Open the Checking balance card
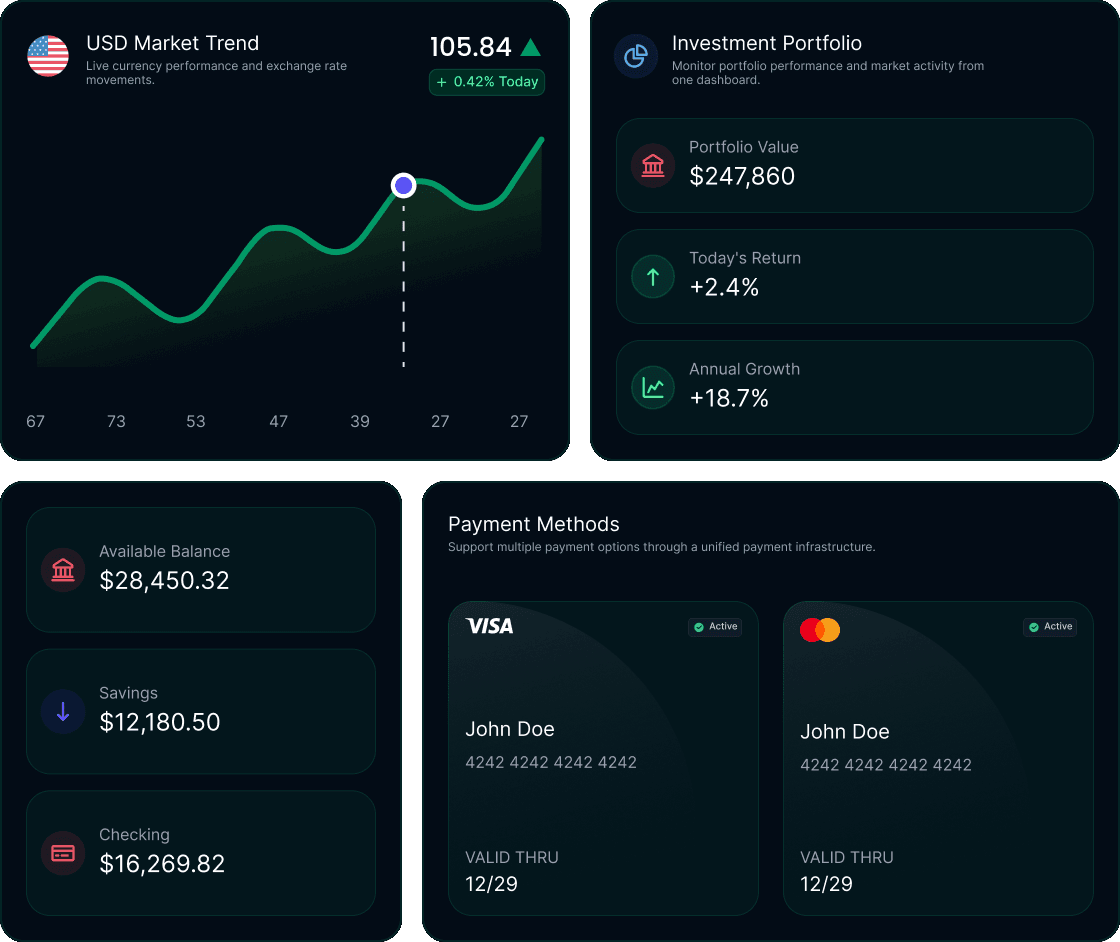This screenshot has width=1120, height=942. [x=201, y=853]
